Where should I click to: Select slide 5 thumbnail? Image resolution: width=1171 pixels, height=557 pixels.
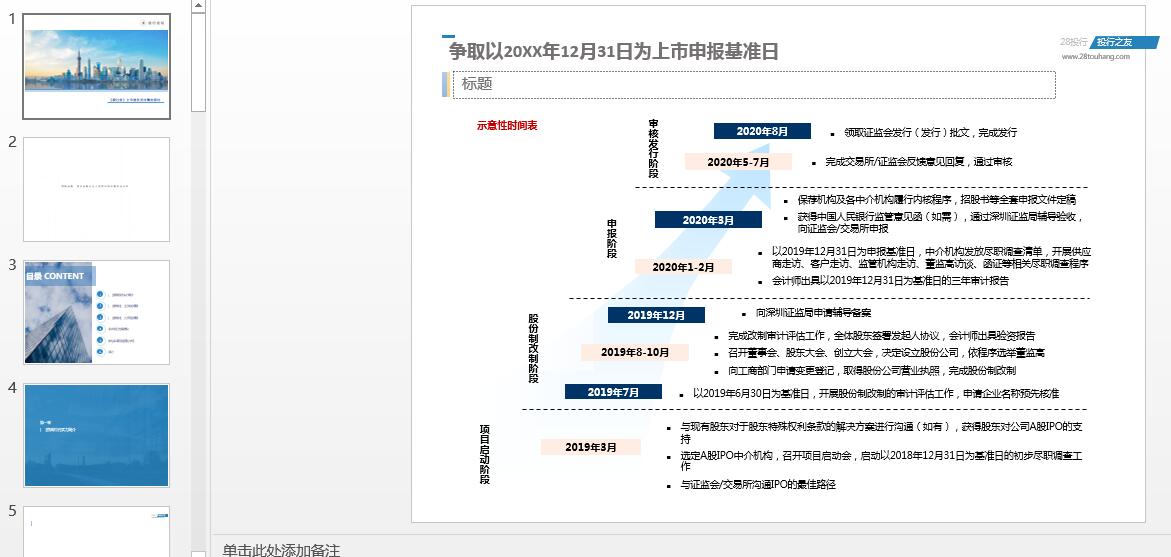pos(96,531)
